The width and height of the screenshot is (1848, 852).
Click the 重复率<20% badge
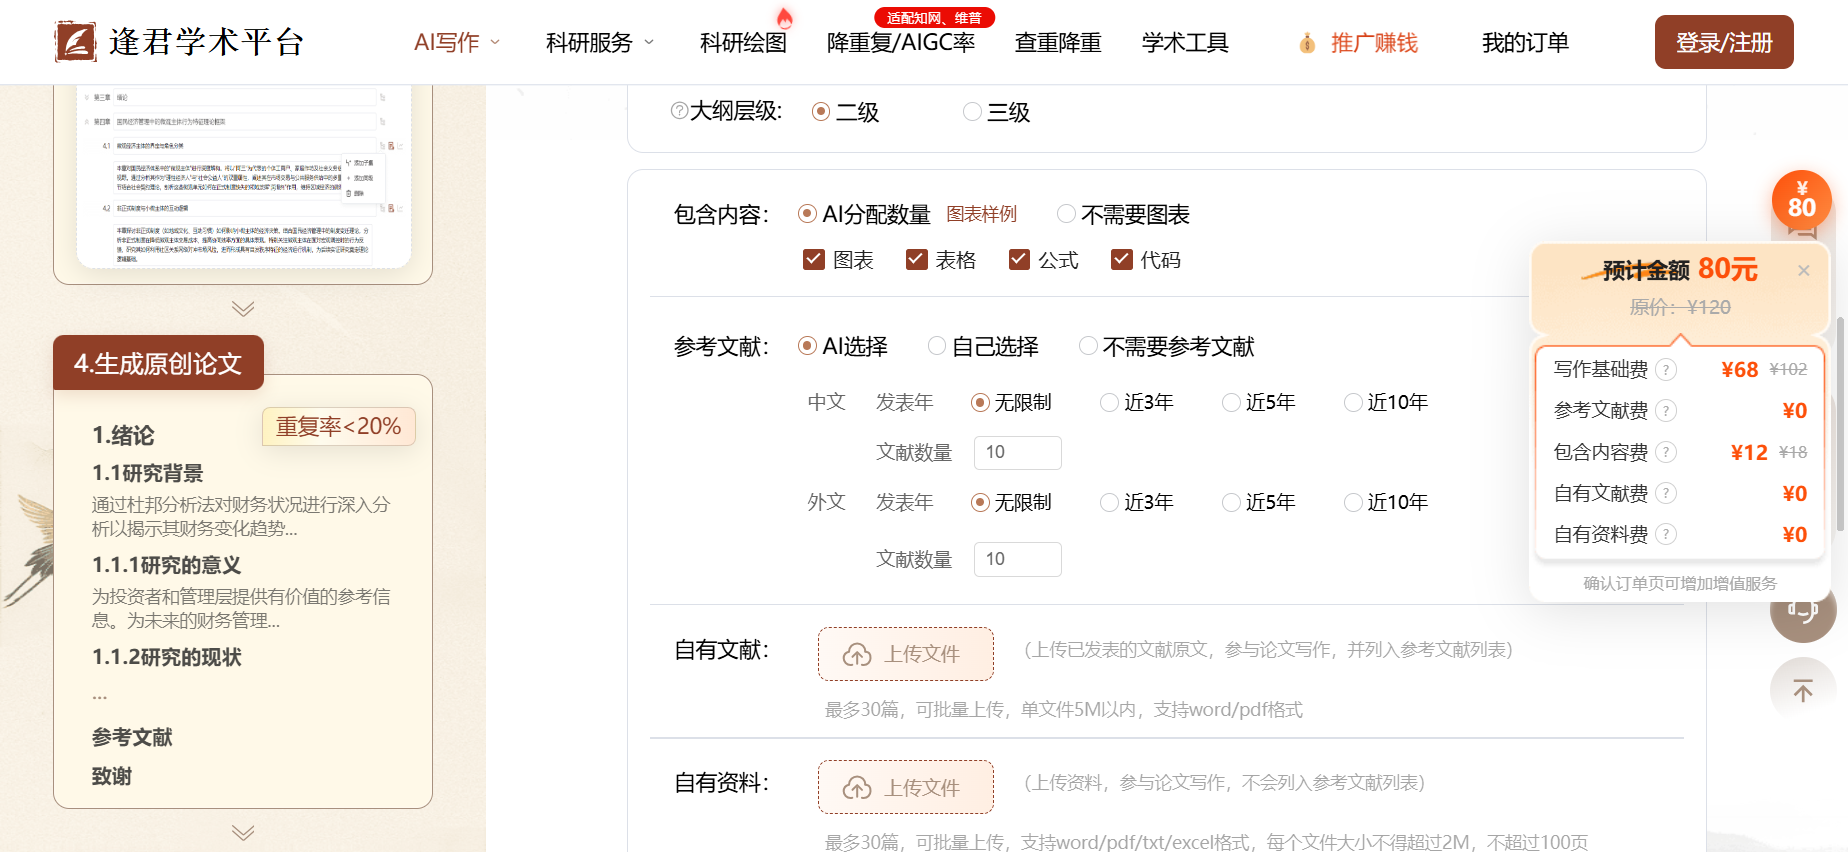pos(339,426)
